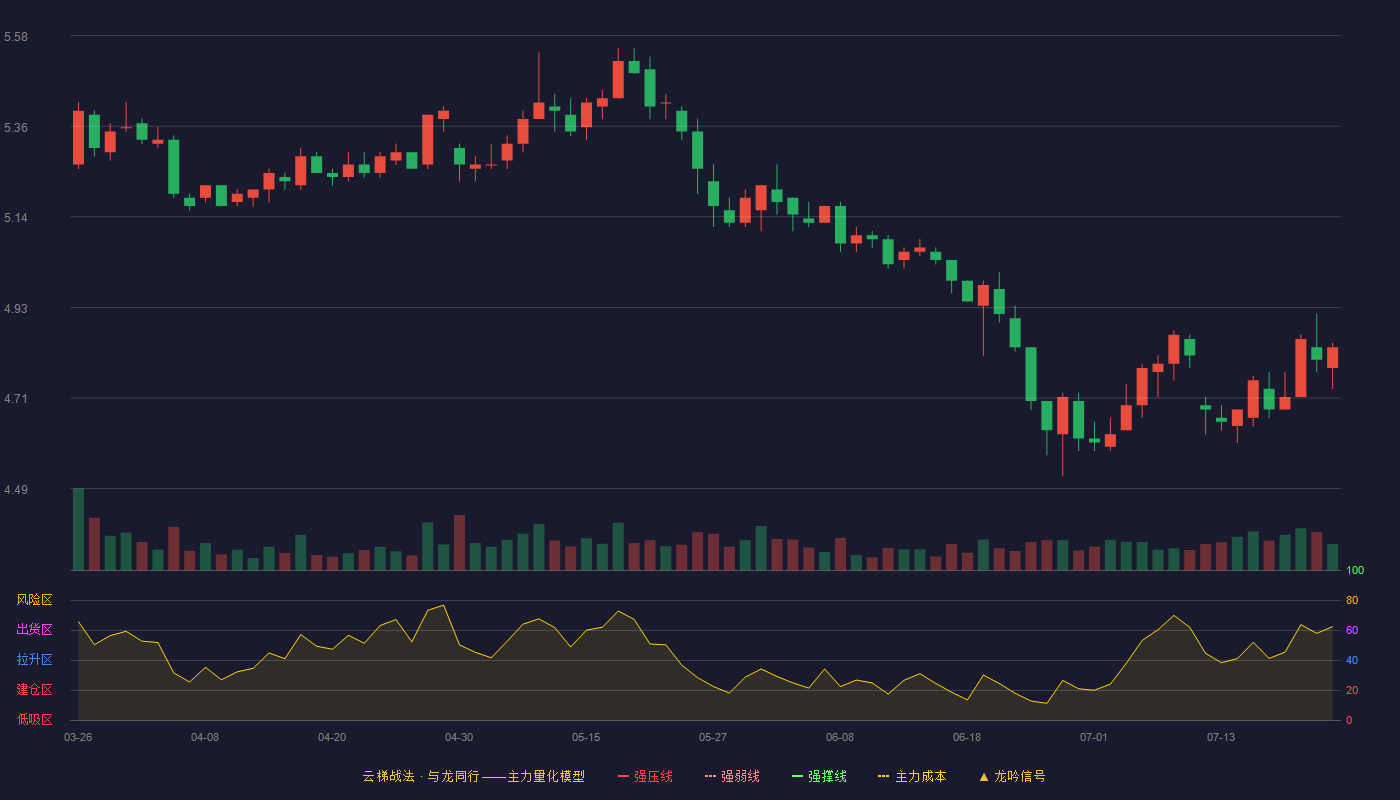Select the 低吸区 zone label

pyautogui.click(x=34, y=720)
